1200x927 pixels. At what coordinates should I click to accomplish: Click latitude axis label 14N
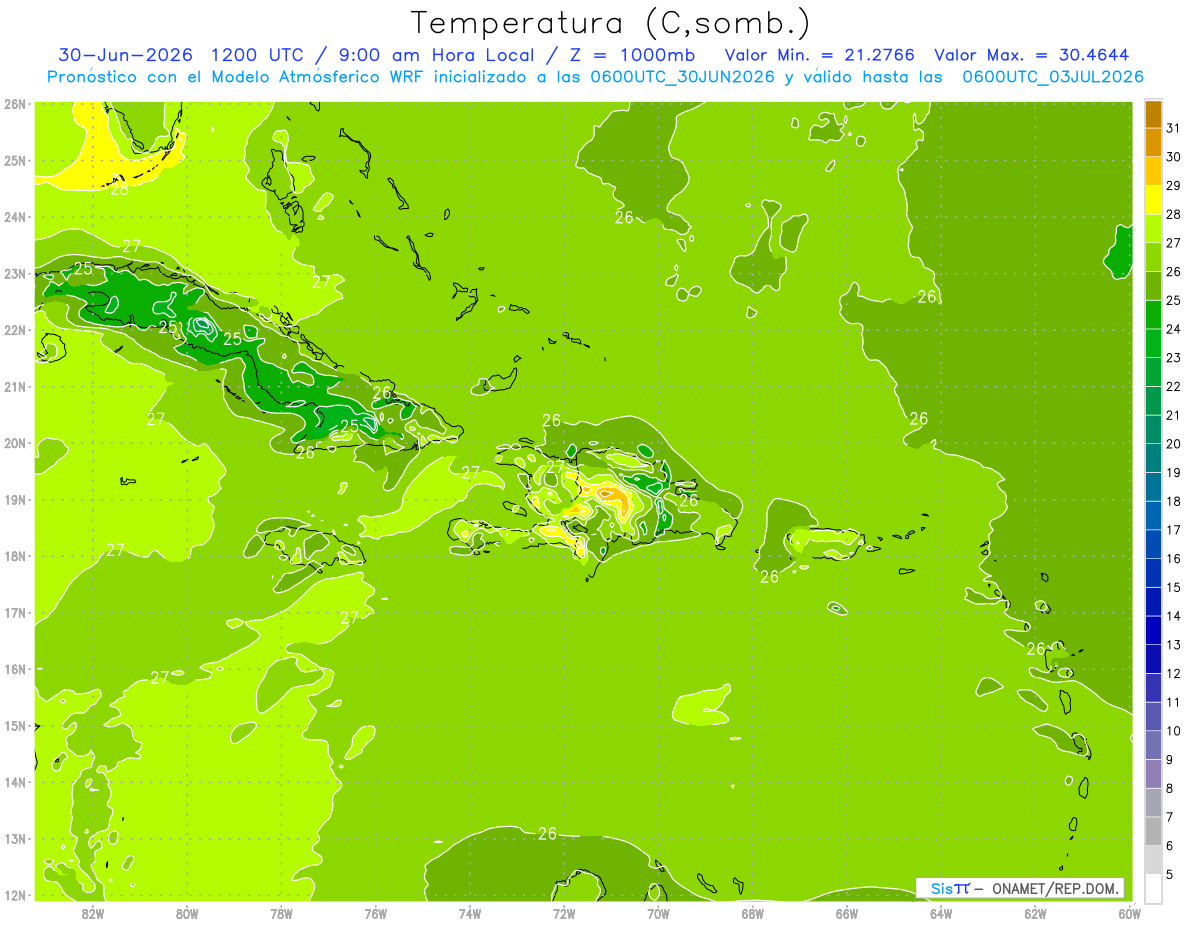[x=15, y=782]
